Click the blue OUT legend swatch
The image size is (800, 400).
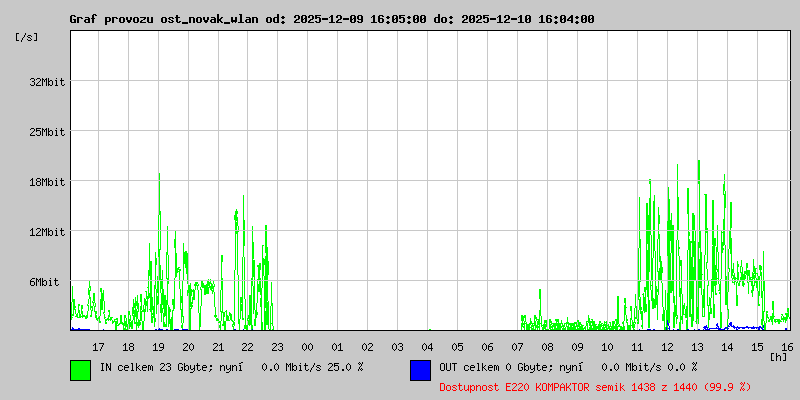point(420,370)
